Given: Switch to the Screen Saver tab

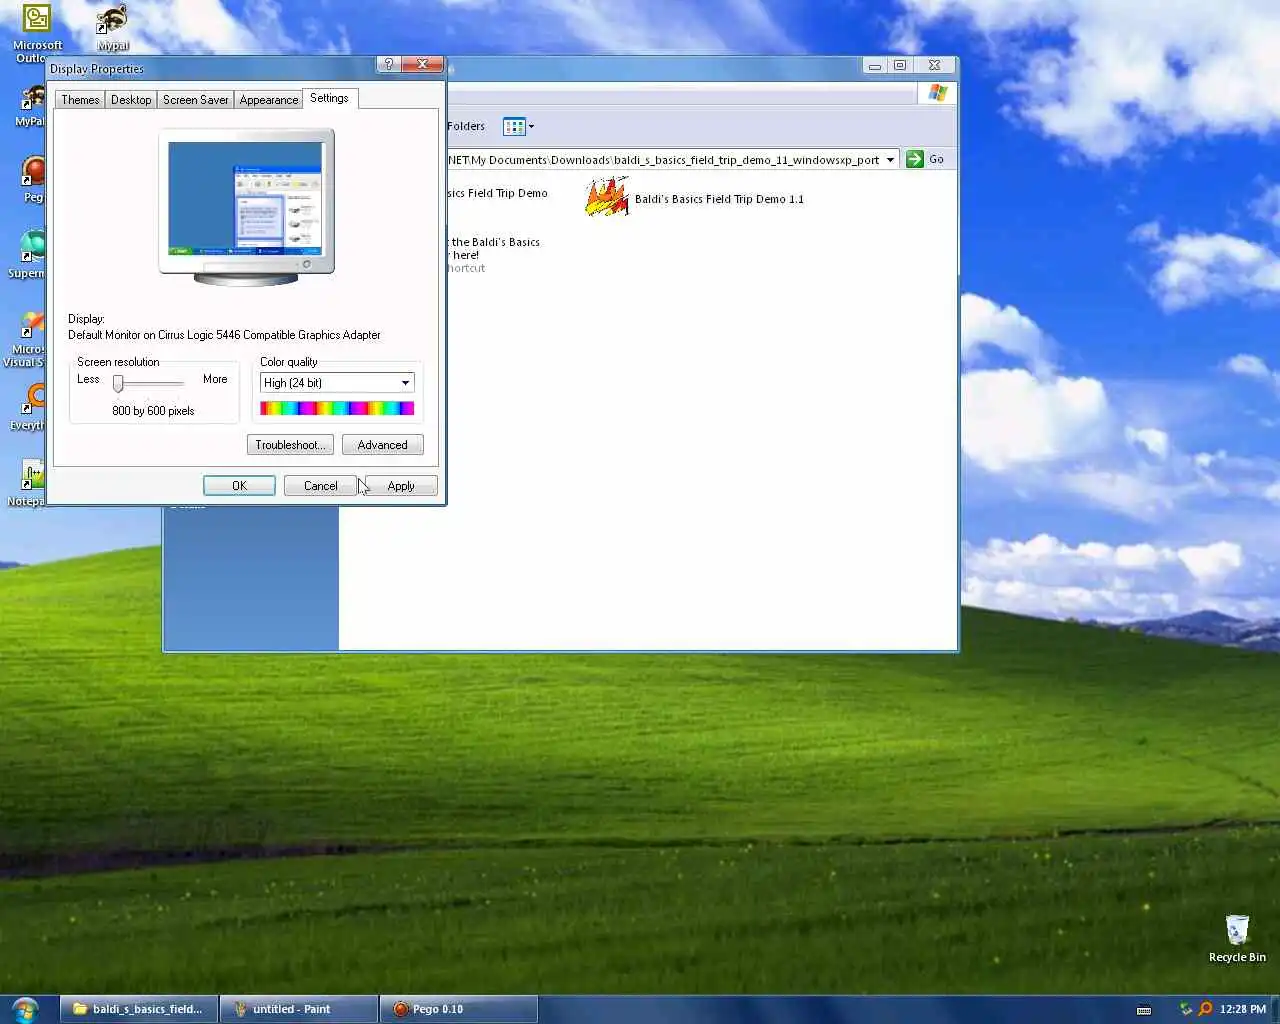Looking at the screenshot, I should click(x=195, y=100).
